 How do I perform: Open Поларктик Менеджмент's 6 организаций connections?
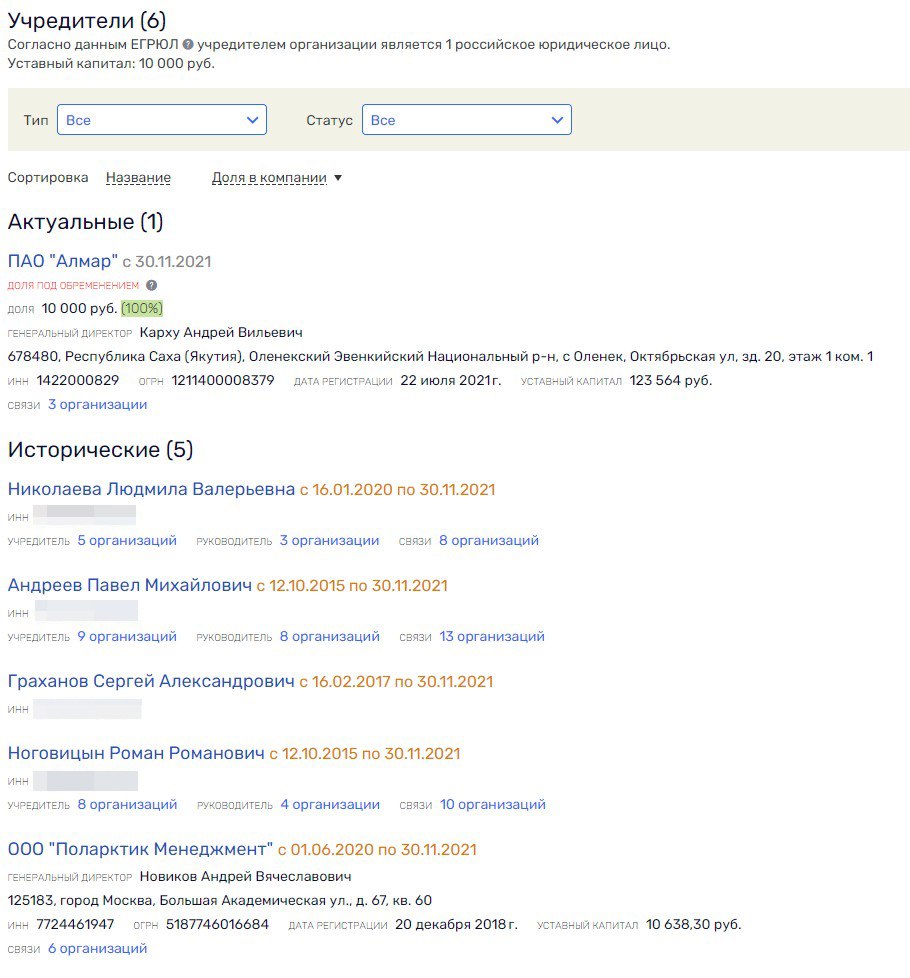pyautogui.click(x=97, y=948)
